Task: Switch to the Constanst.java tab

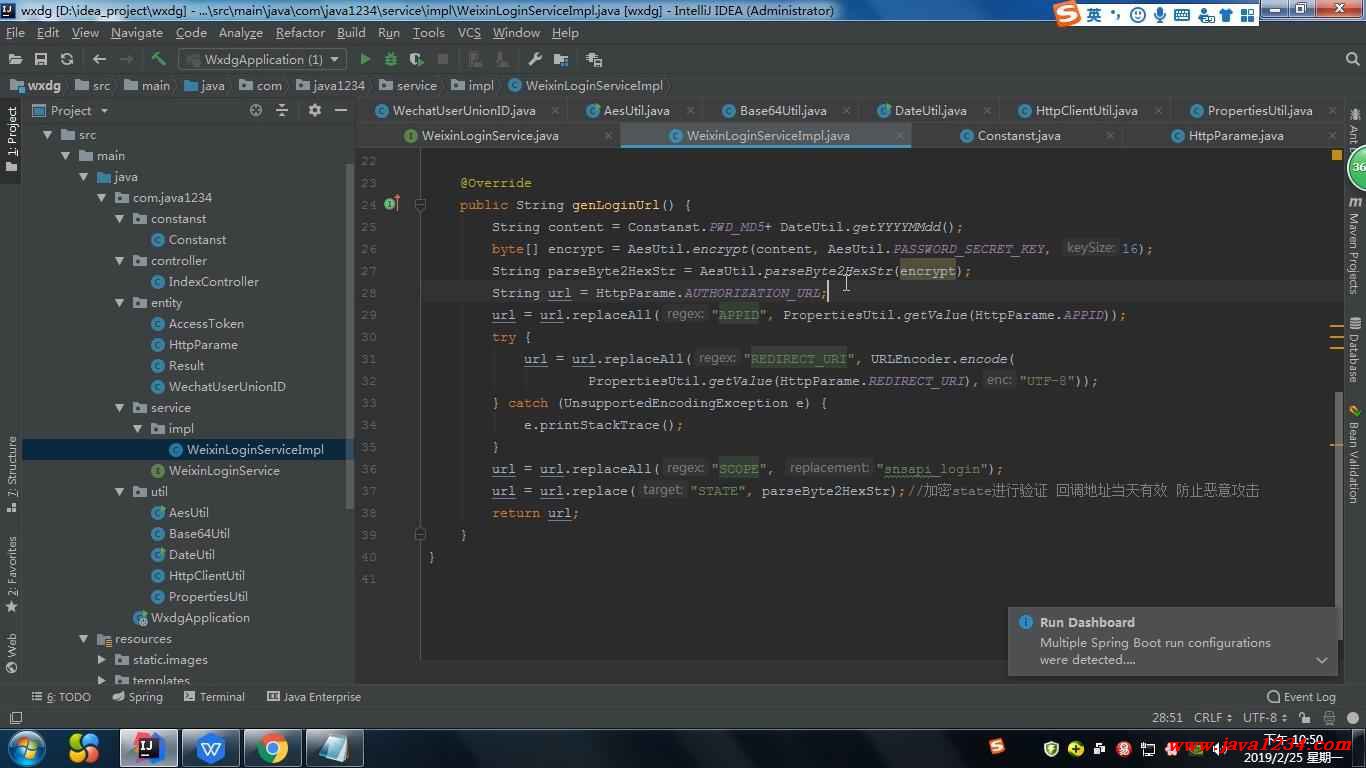Action: point(1018,136)
